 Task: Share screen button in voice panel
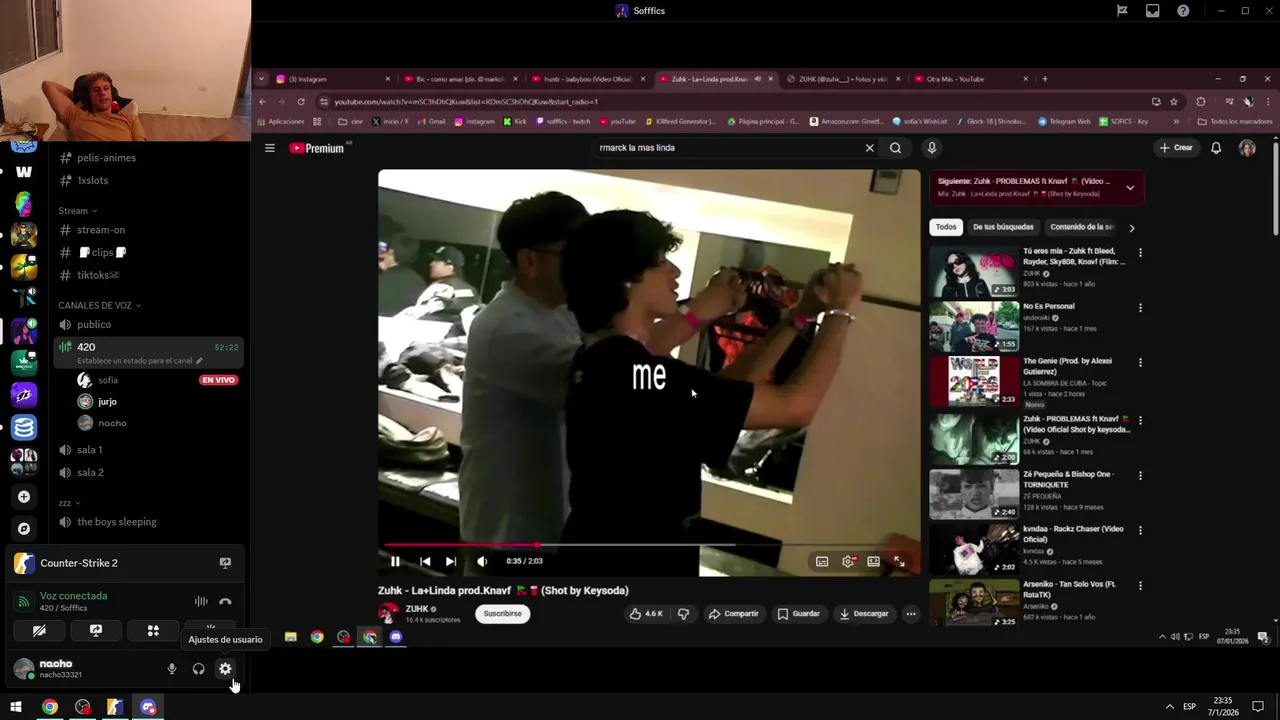click(x=96, y=631)
